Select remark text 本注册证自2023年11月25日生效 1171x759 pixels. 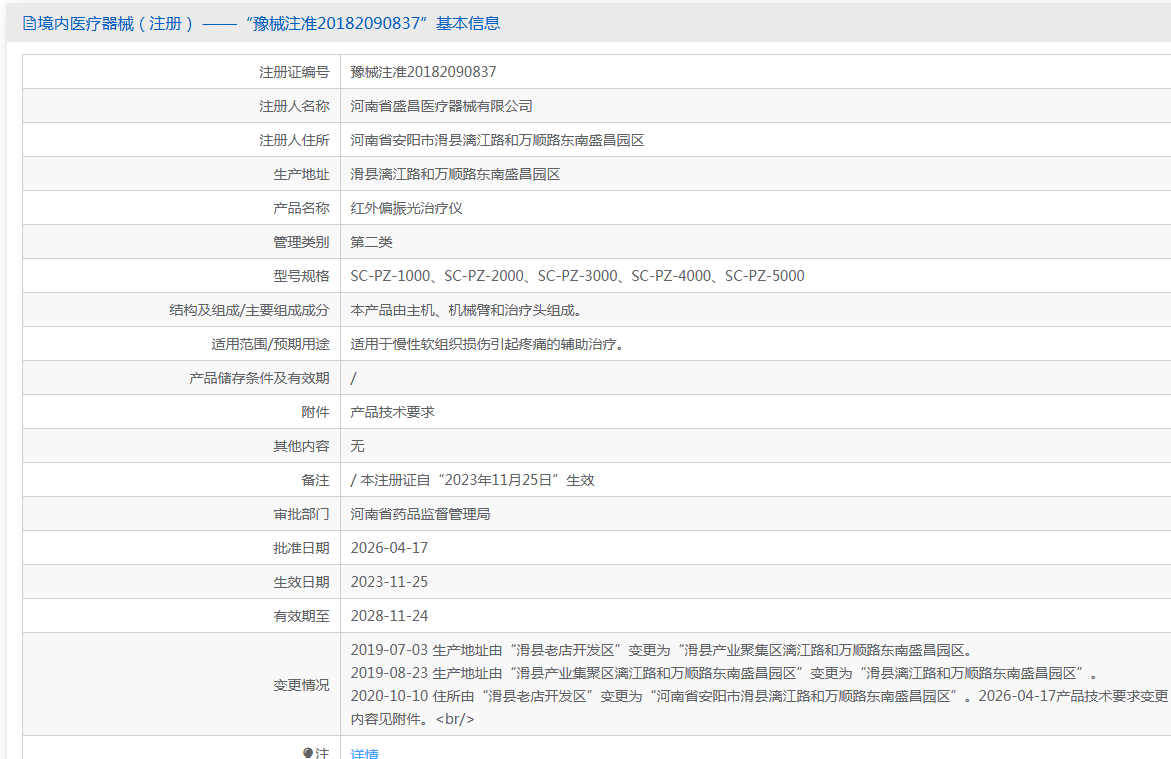pyautogui.click(x=477, y=480)
